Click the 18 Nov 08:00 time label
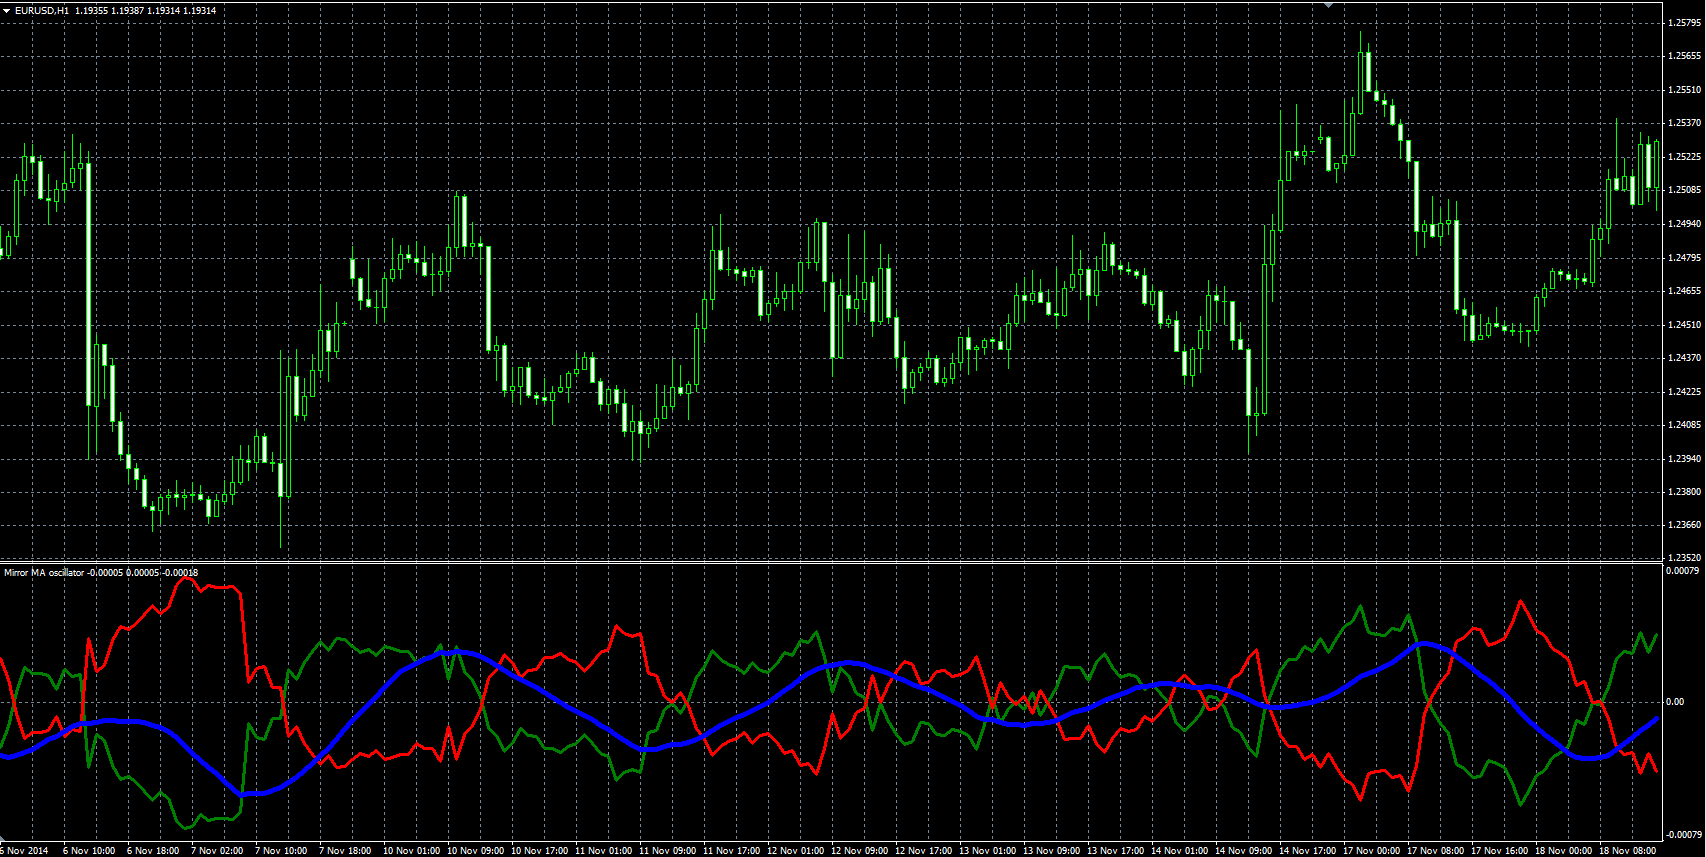This screenshot has height=857, width=1706. point(1628,851)
